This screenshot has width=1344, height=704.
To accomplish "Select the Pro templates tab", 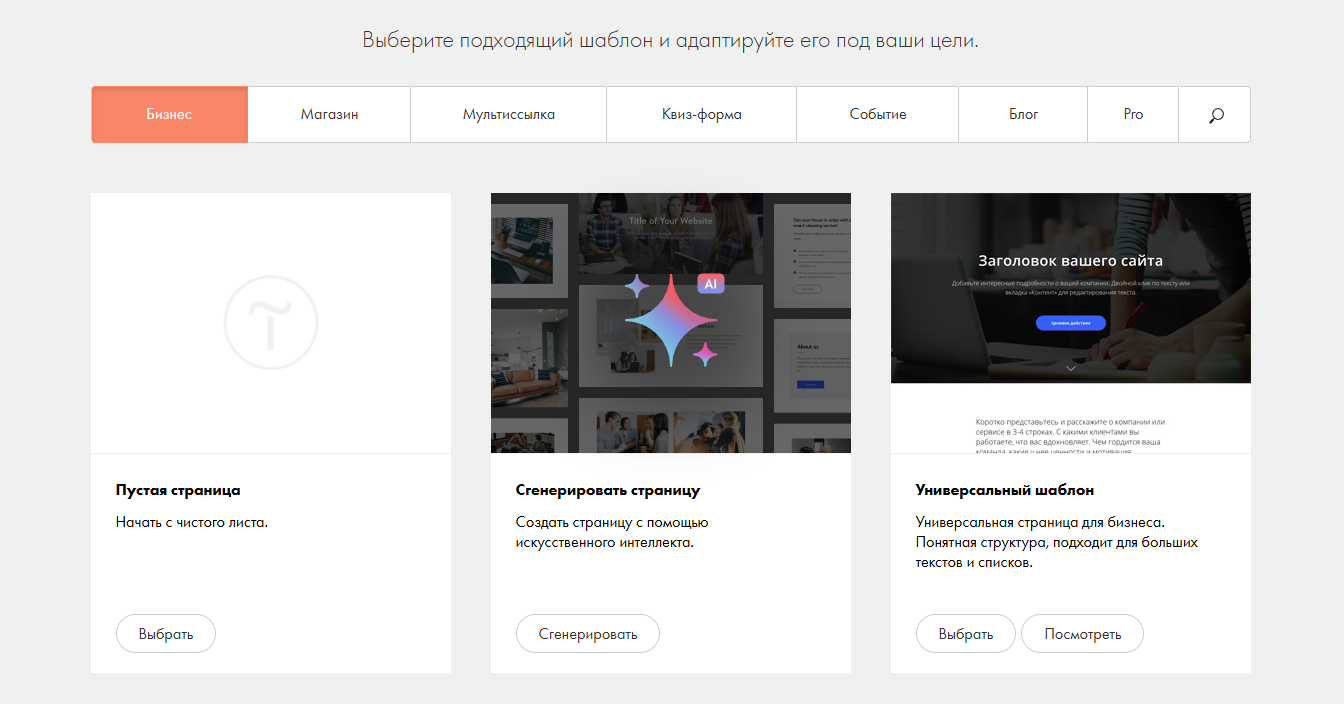I will click(x=1132, y=115).
